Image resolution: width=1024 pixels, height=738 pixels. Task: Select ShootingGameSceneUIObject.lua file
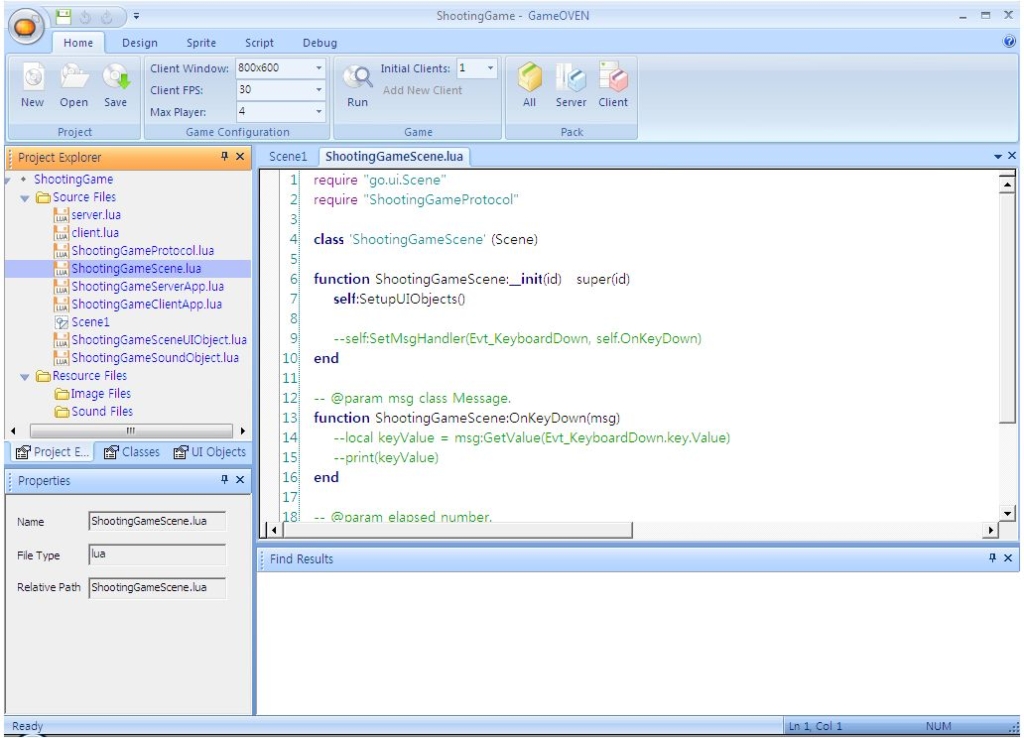click(x=159, y=340)
